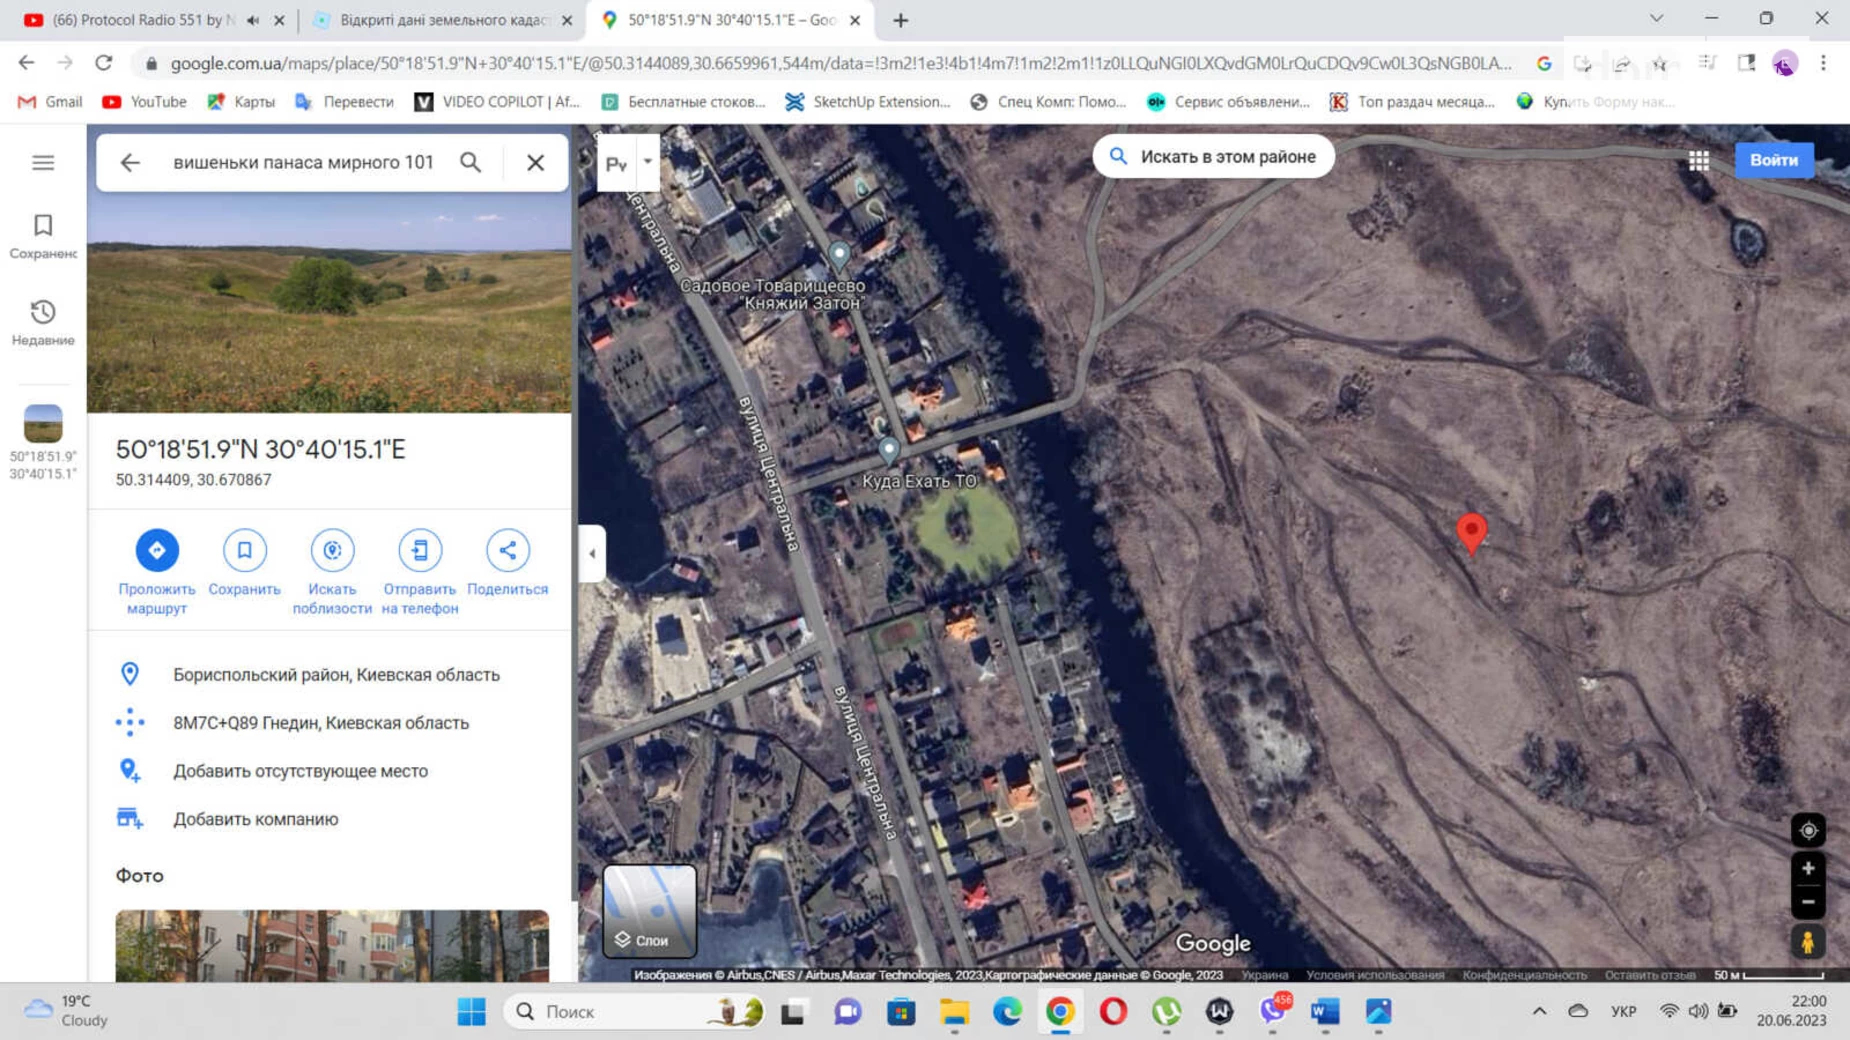Collapse the side panel using arrow handle
Image resolution: width=1850 pixels, height=1040 pixels.
(x=592, y=553)
